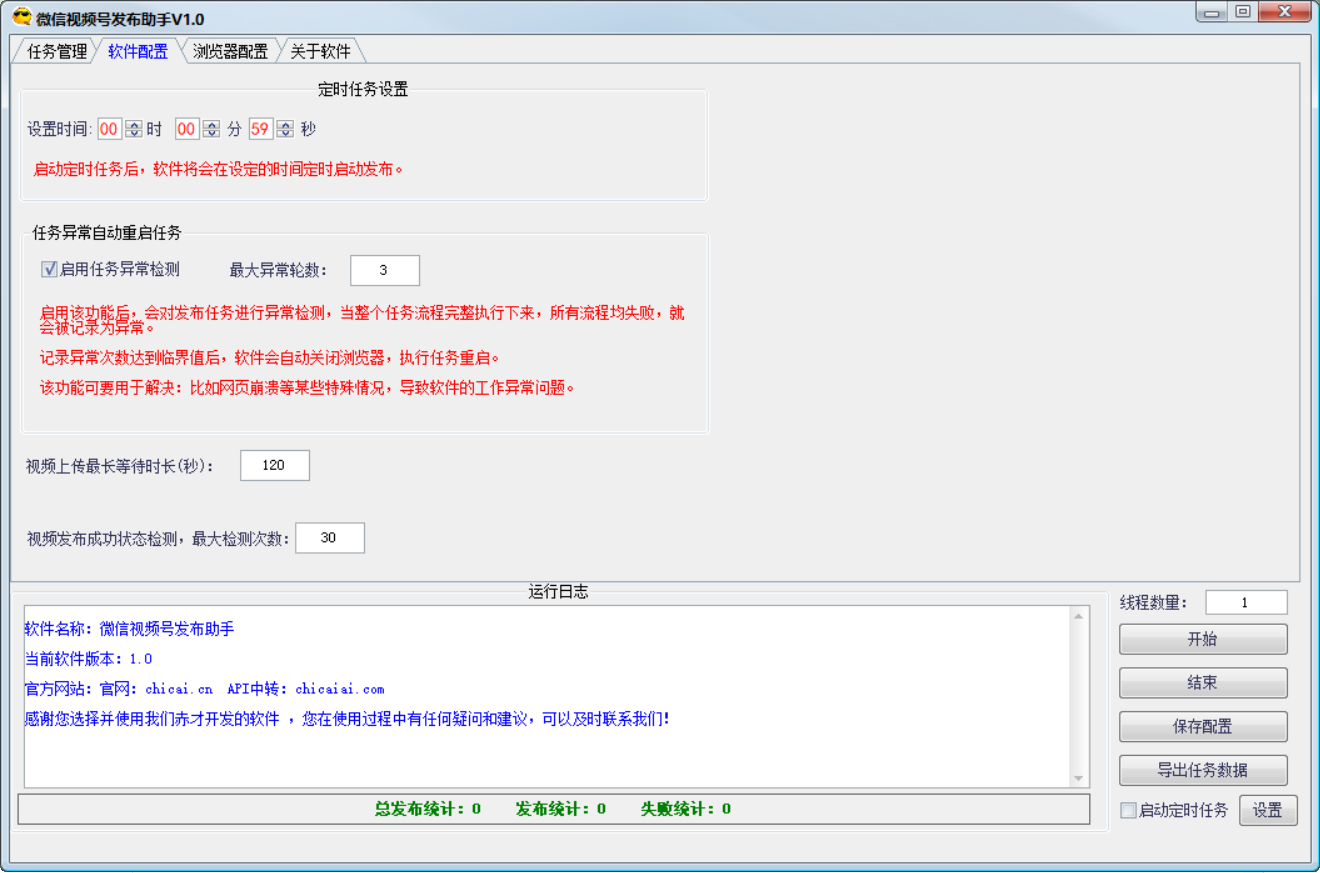Click the 发布统计: 0 status text
Screen dimensions: 1320x873
561,809
